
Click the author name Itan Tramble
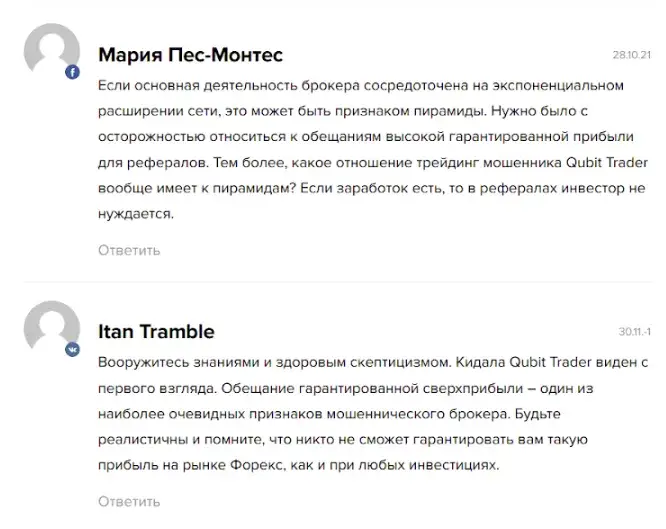click(156, 332)
